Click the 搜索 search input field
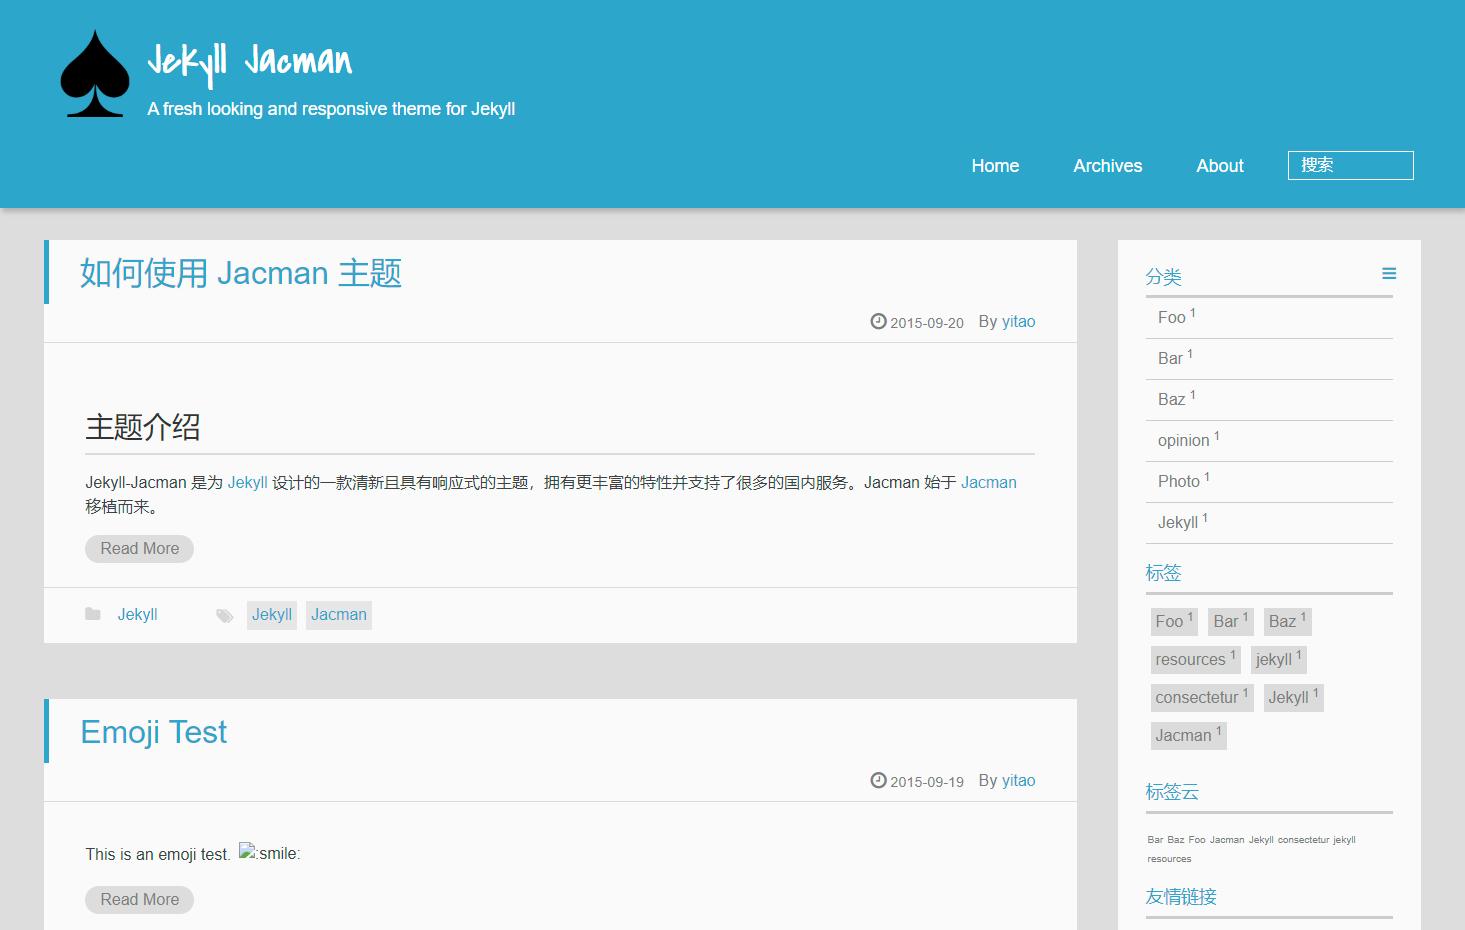The image size is (1465, 930). point(1350,165)
